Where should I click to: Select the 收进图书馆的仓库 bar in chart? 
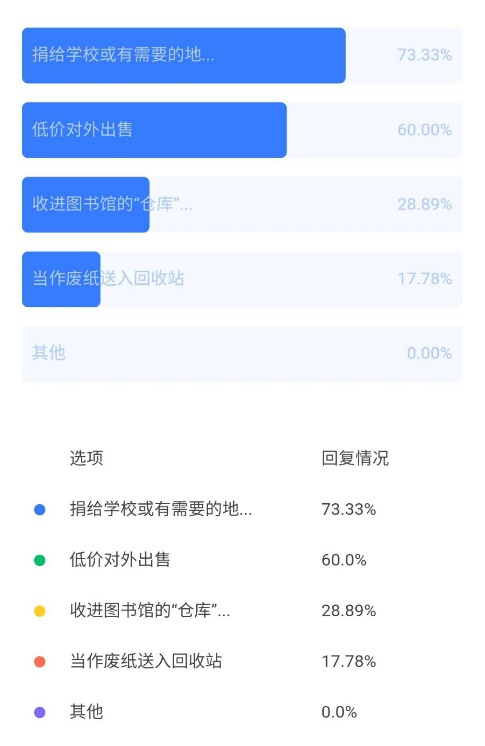coord(242,205)
